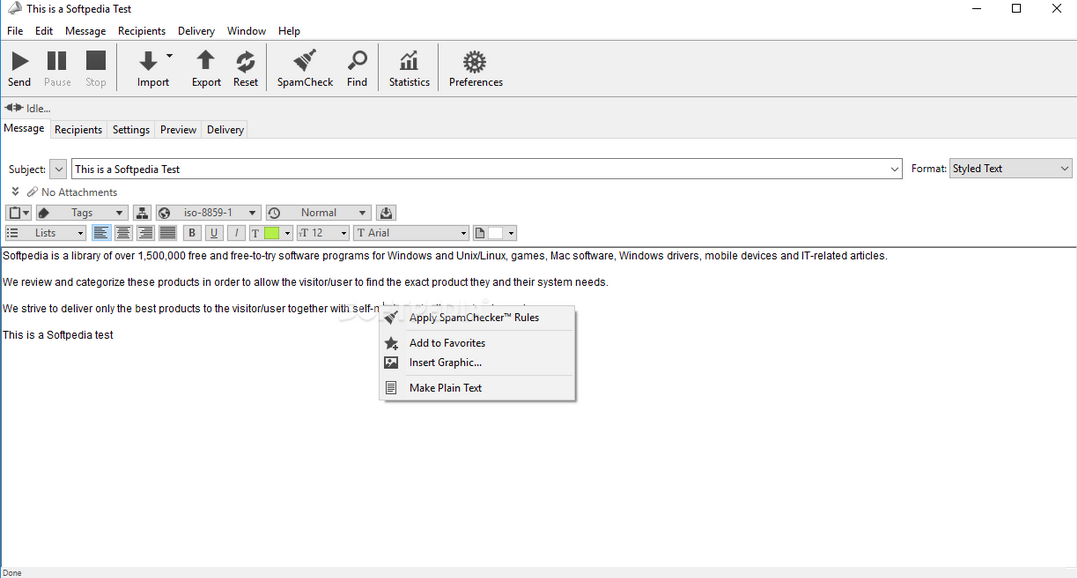Open the Format Styled Text combo box
The image size is (1077, 578).
[x=1010, y=169]
